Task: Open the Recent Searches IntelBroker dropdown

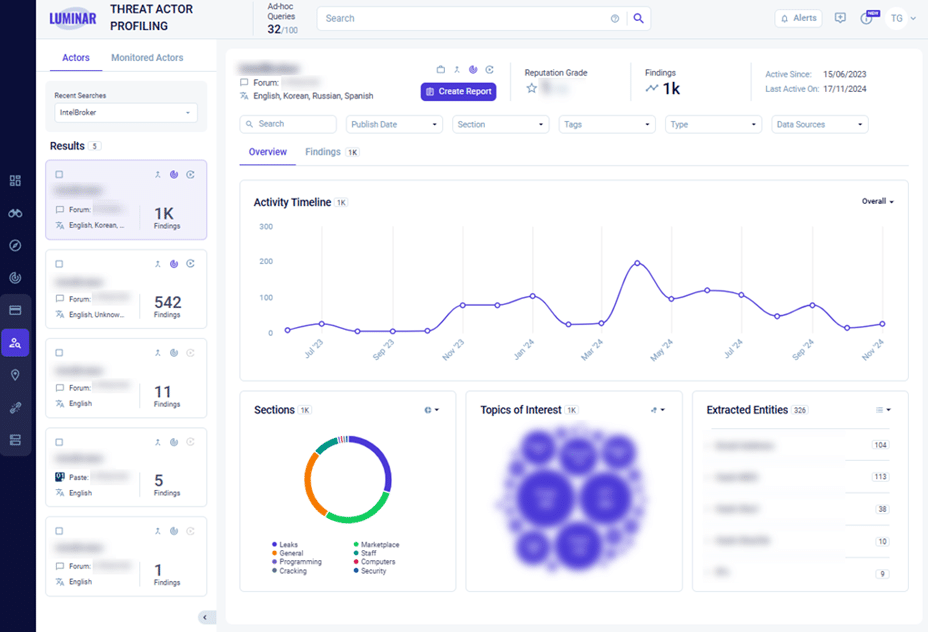Action: 125,113
